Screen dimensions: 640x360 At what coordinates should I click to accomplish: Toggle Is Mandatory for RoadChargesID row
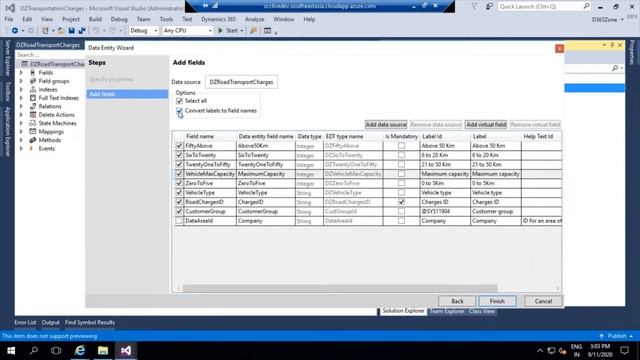pyautogui.click(x=402, y=202)
